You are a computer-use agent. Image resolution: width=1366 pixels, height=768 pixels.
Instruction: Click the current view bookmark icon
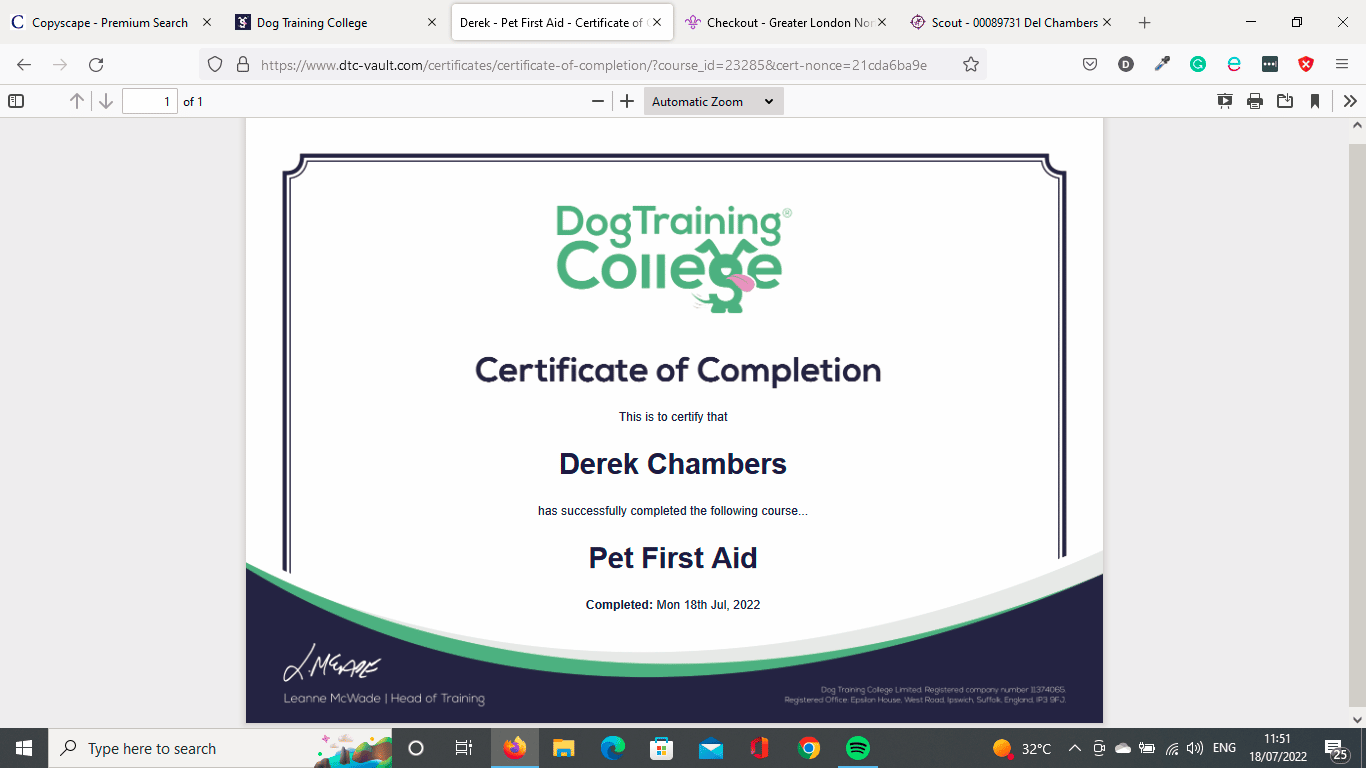(1315, 101)
